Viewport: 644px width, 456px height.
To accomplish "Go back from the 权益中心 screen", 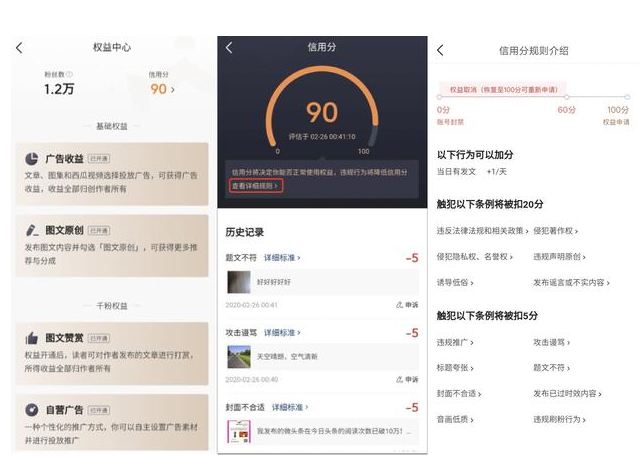I will [x=19, y=48].
